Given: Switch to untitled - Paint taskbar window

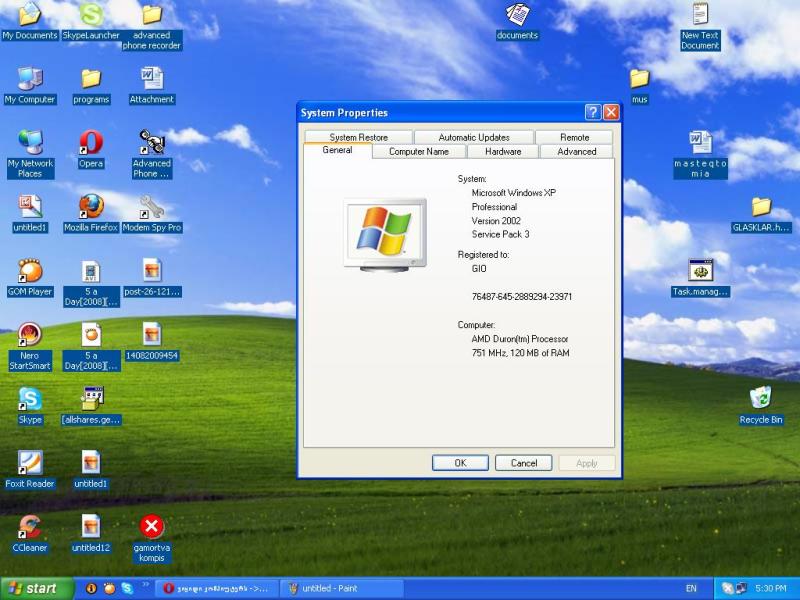Looking at the screenshot, I should pos(335,588).
